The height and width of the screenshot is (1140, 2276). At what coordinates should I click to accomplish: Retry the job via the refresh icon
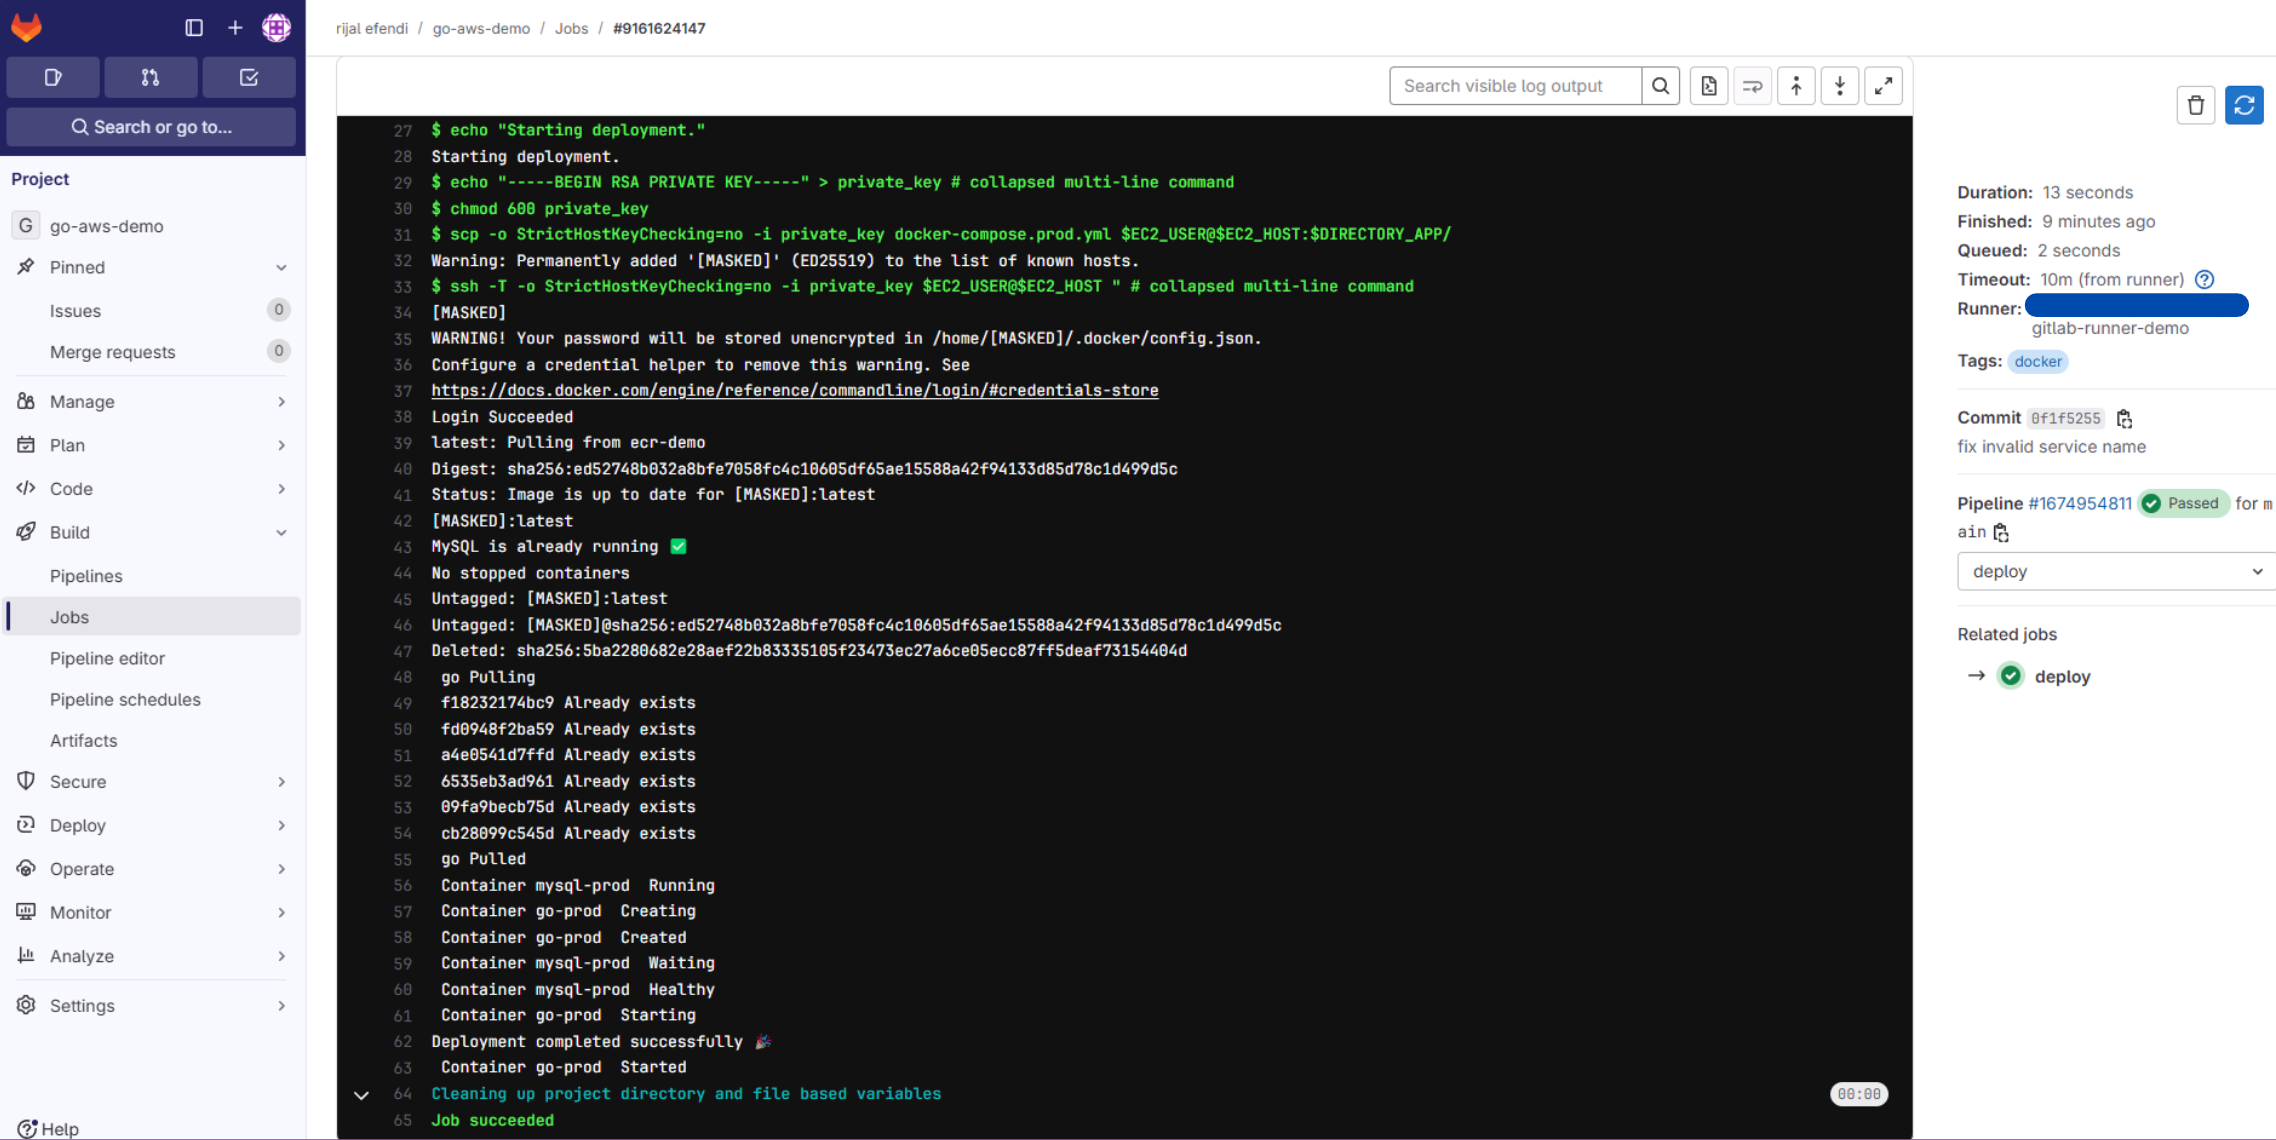tap(2244, 105)
